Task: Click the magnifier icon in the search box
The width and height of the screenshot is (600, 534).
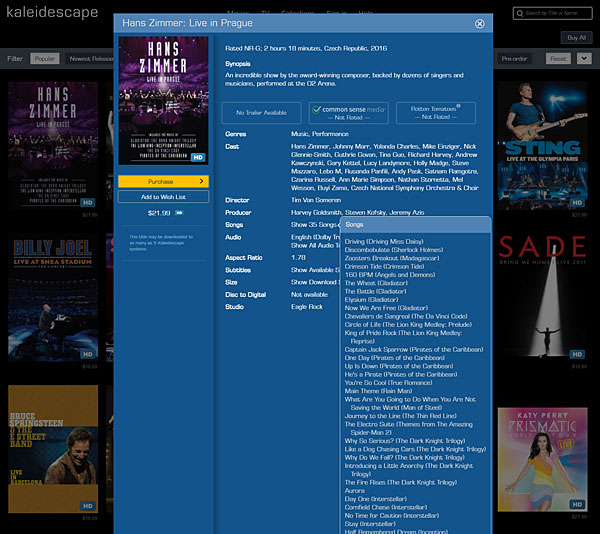Action: point(520,13)
